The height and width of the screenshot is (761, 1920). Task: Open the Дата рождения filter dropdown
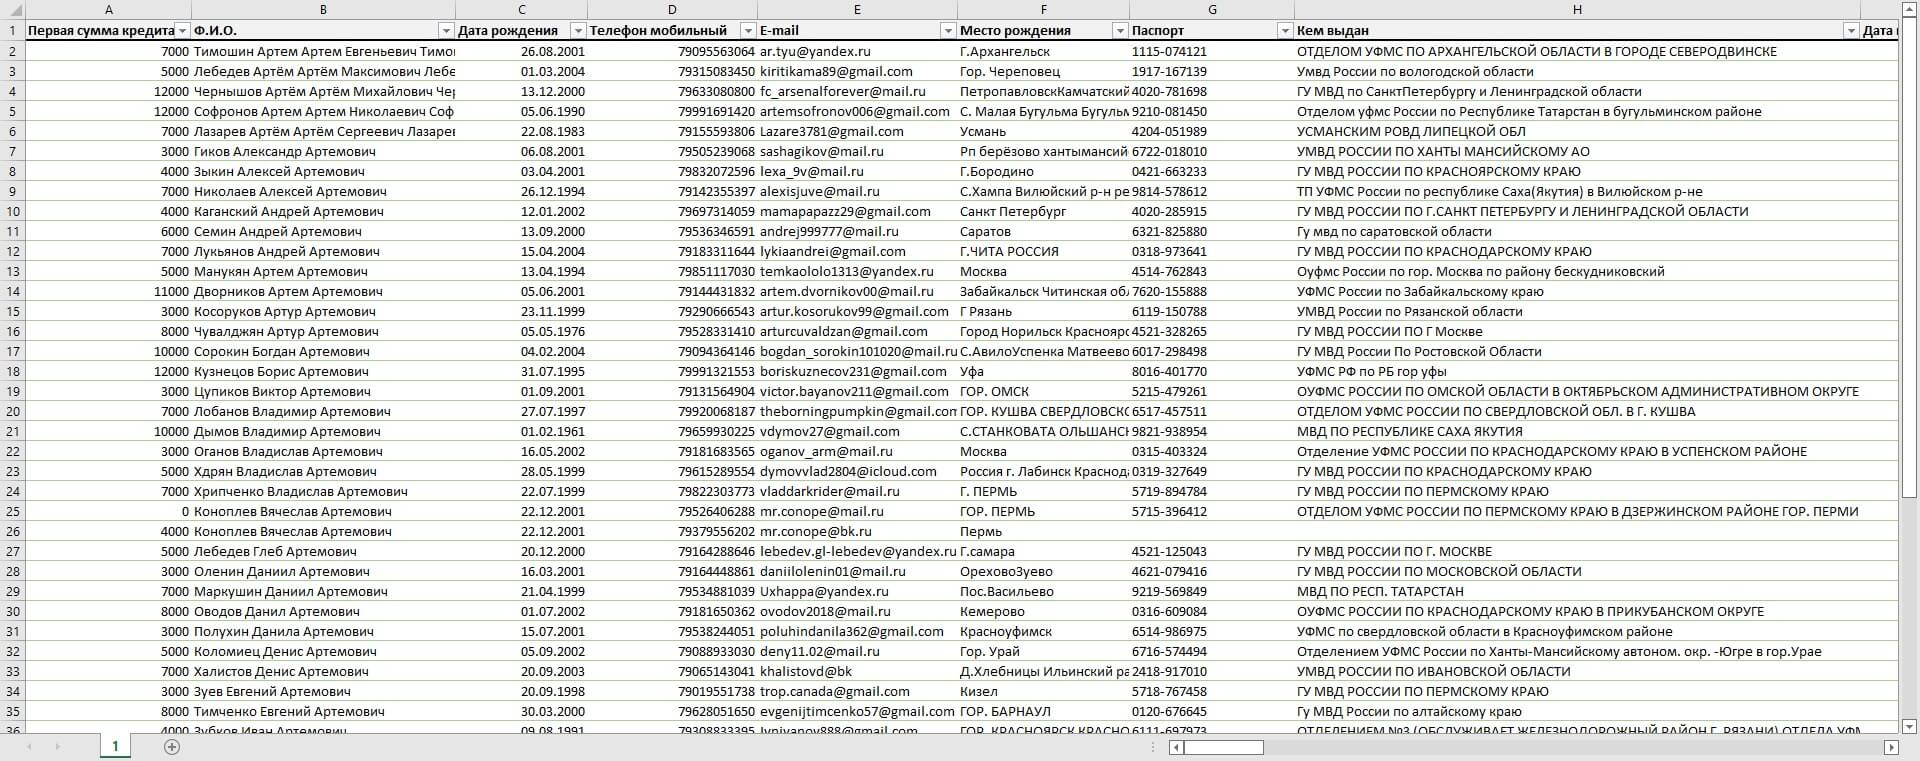[578, 31]
